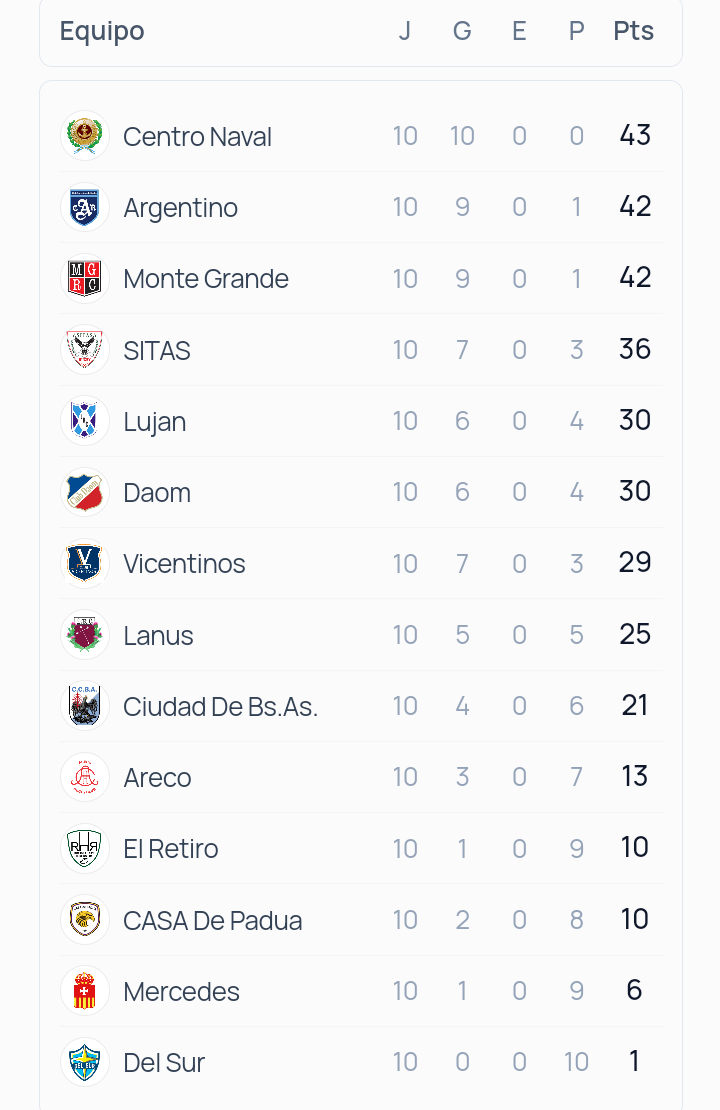
Task: Click the Pts column header
Action: (x=634, y=31)
